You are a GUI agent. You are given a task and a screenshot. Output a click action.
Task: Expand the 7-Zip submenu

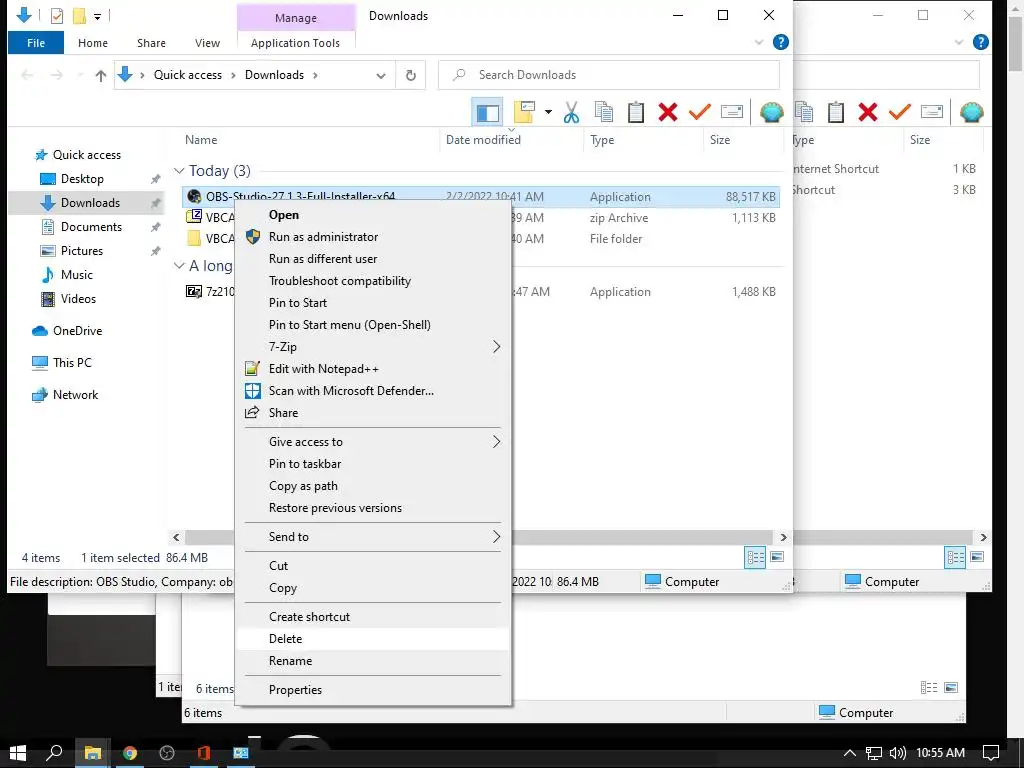tap(372, 347)
